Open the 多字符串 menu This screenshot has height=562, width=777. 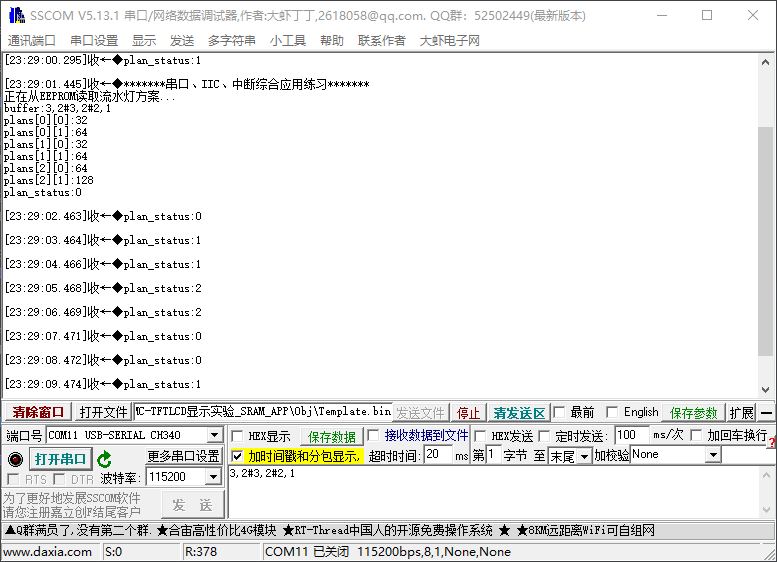tap(231, 41)
